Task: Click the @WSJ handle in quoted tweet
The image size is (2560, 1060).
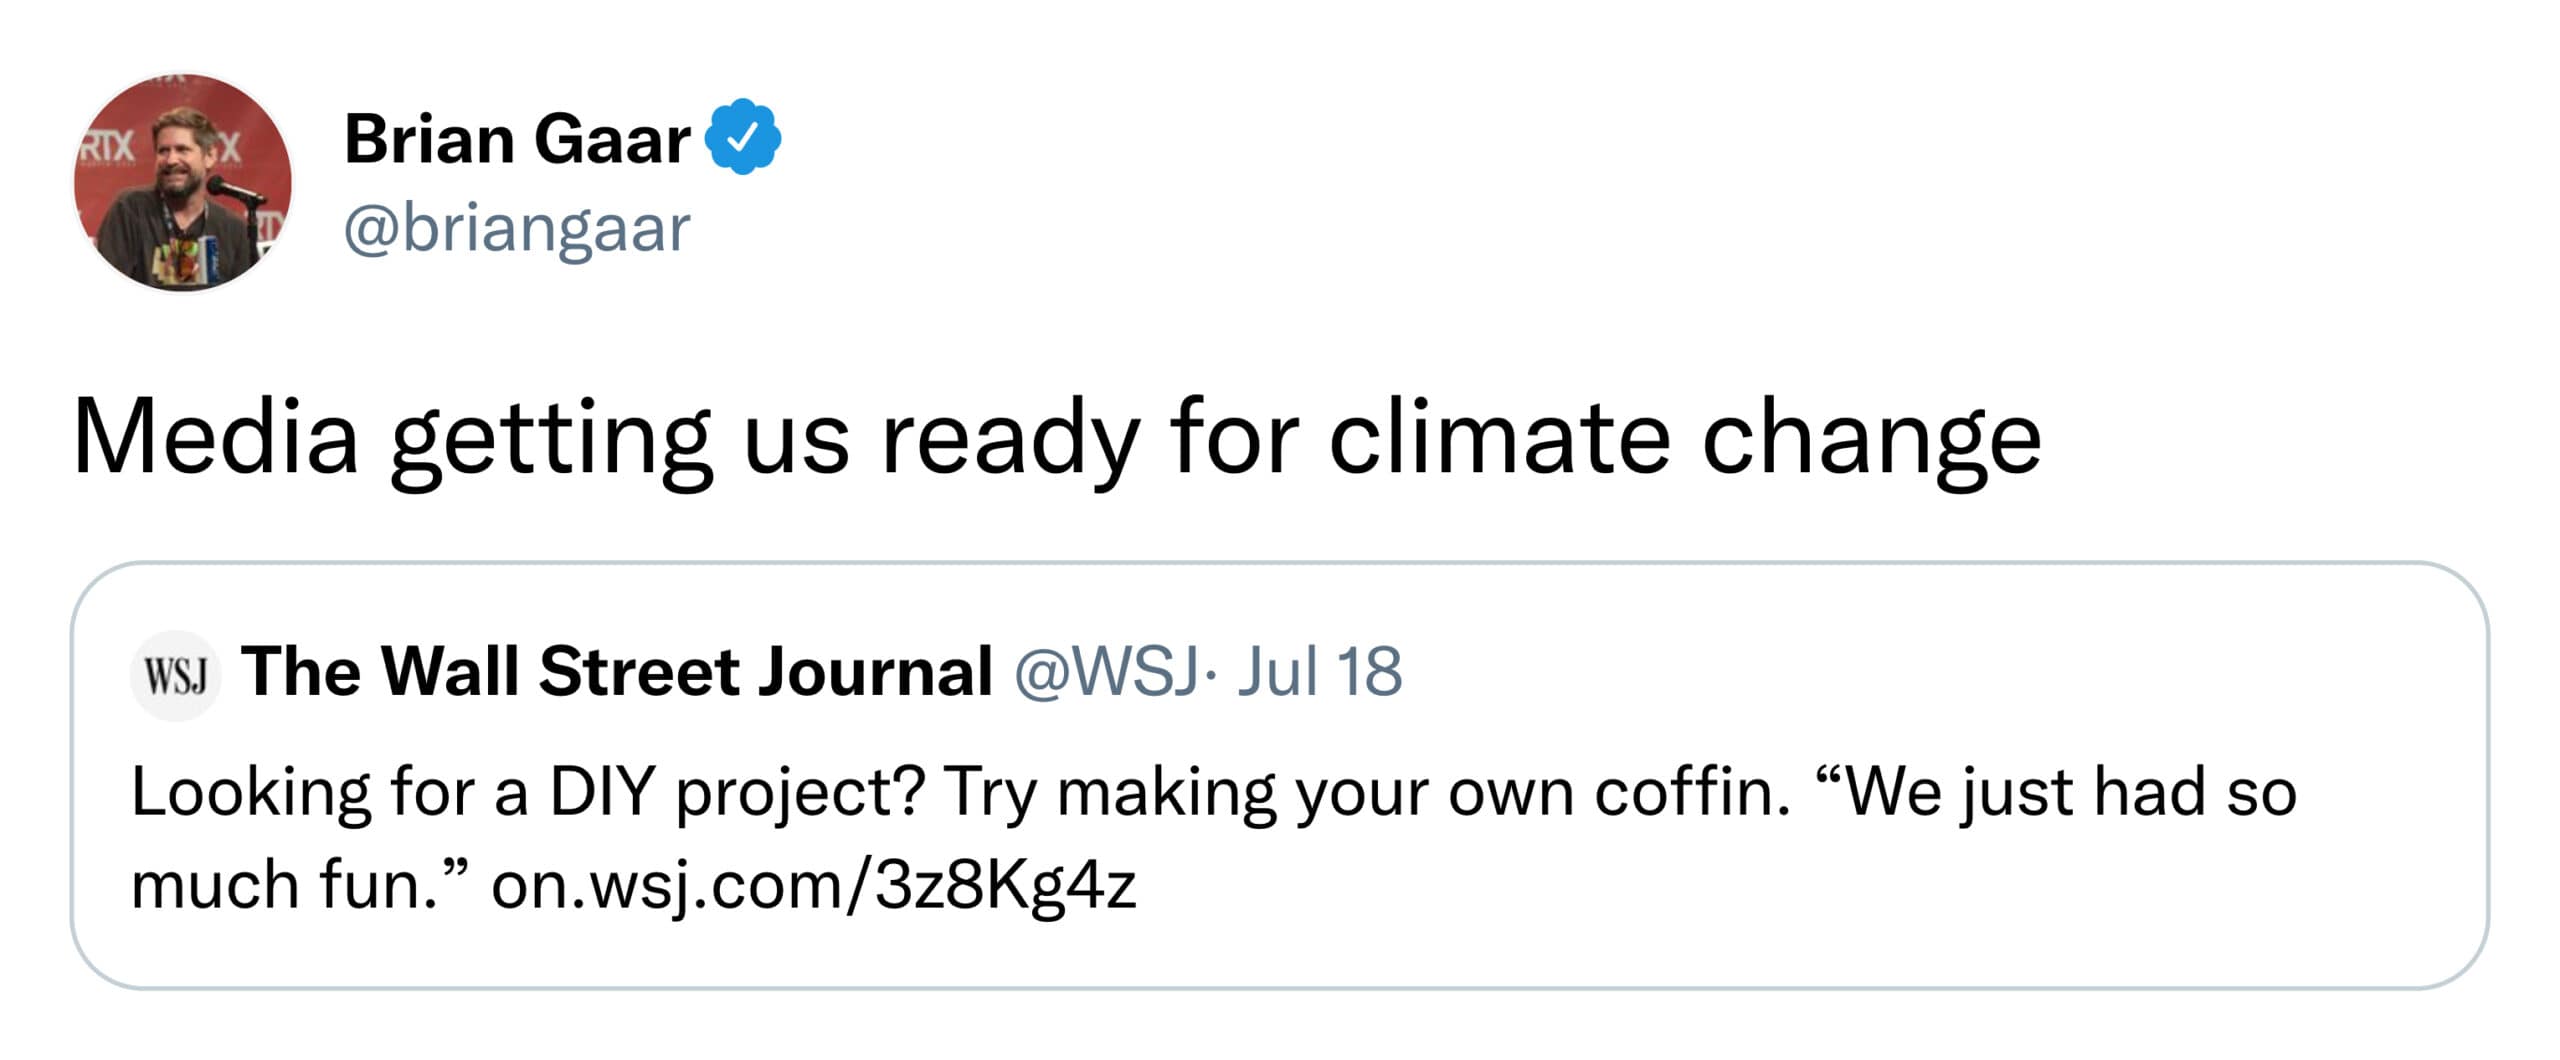Action: tap(1105, 671)
